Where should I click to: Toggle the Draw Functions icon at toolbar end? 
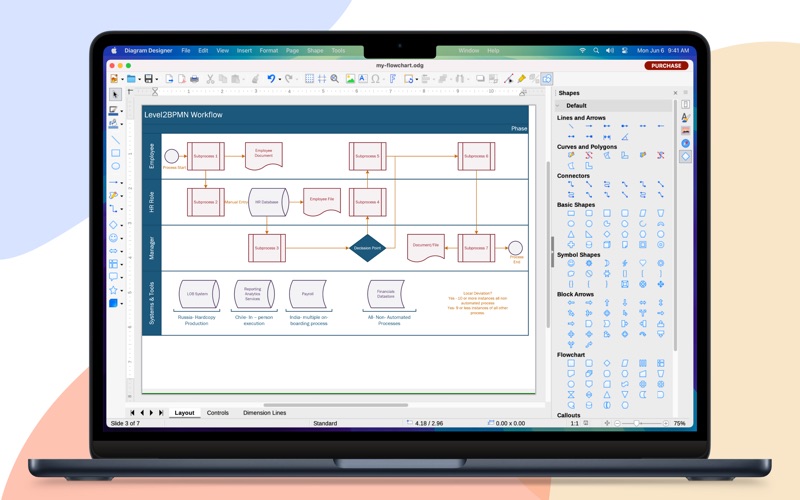(x=547, y=79)
